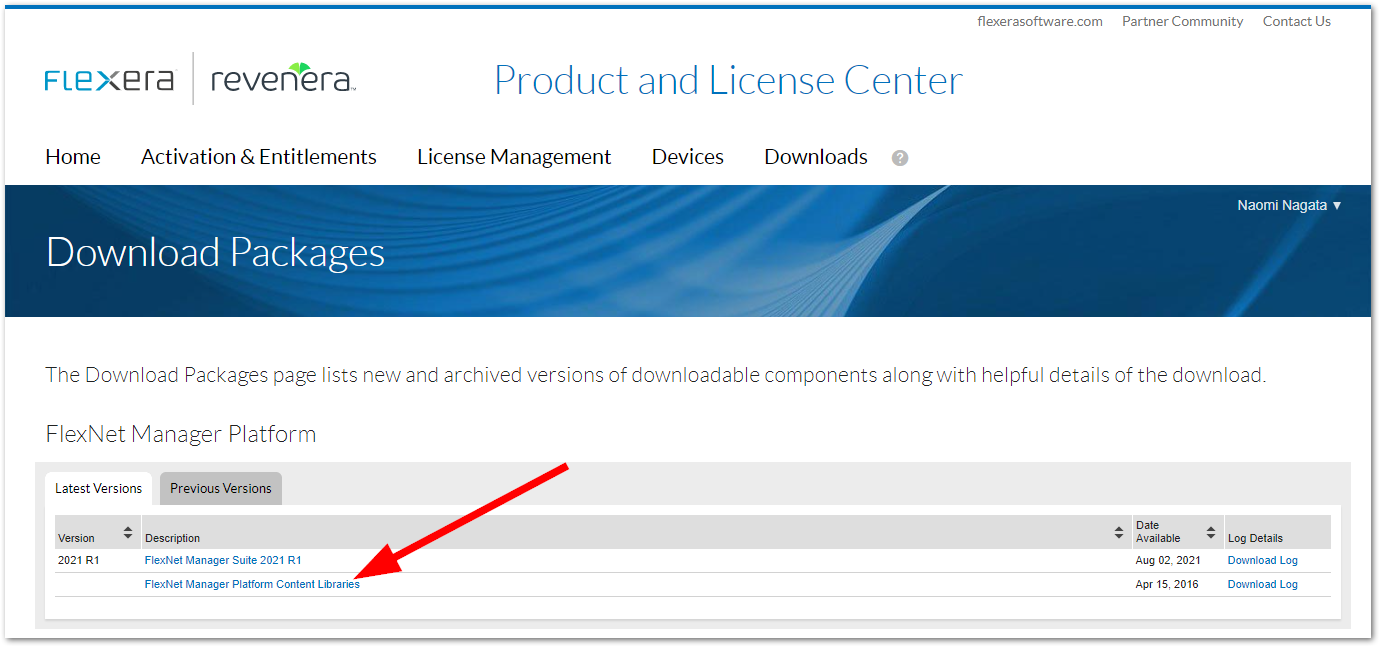Open FlexNet Manager Suite 2021 R1
1380x647 pixels.
[223, 561]
